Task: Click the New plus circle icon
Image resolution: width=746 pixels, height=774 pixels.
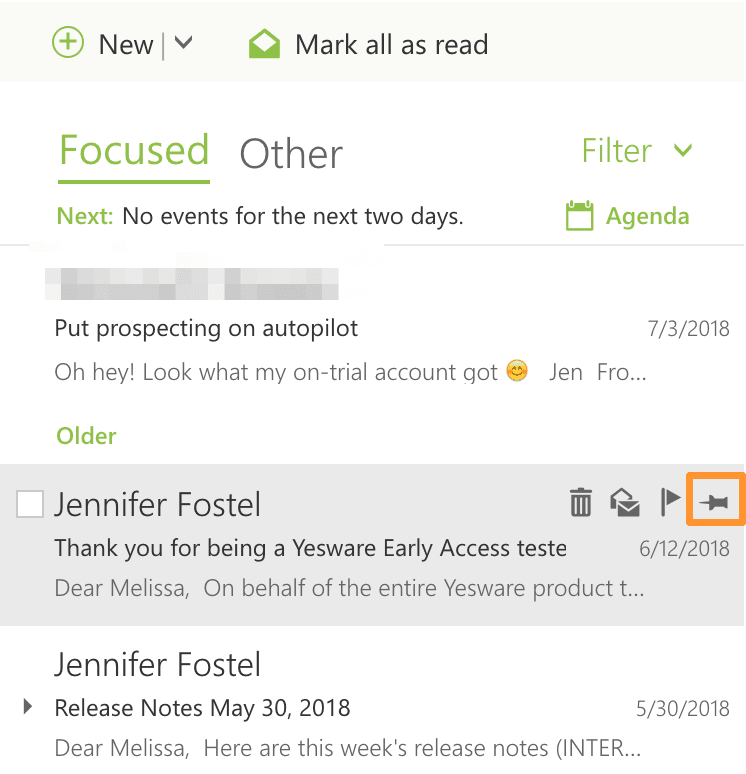Action: 68,44
